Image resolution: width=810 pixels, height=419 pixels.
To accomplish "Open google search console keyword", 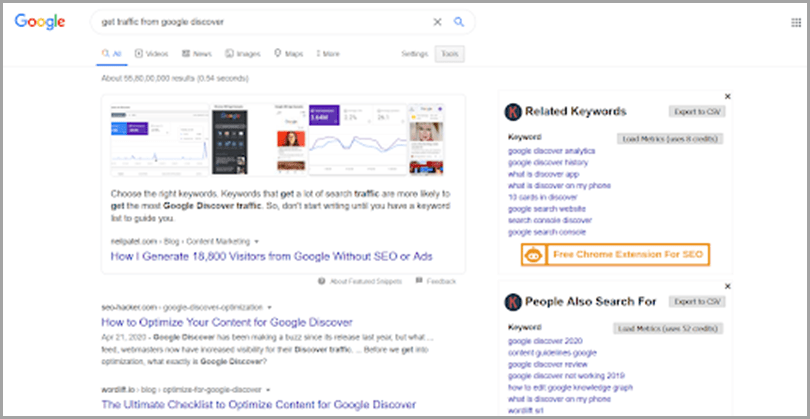I will (x=547, y=232).
